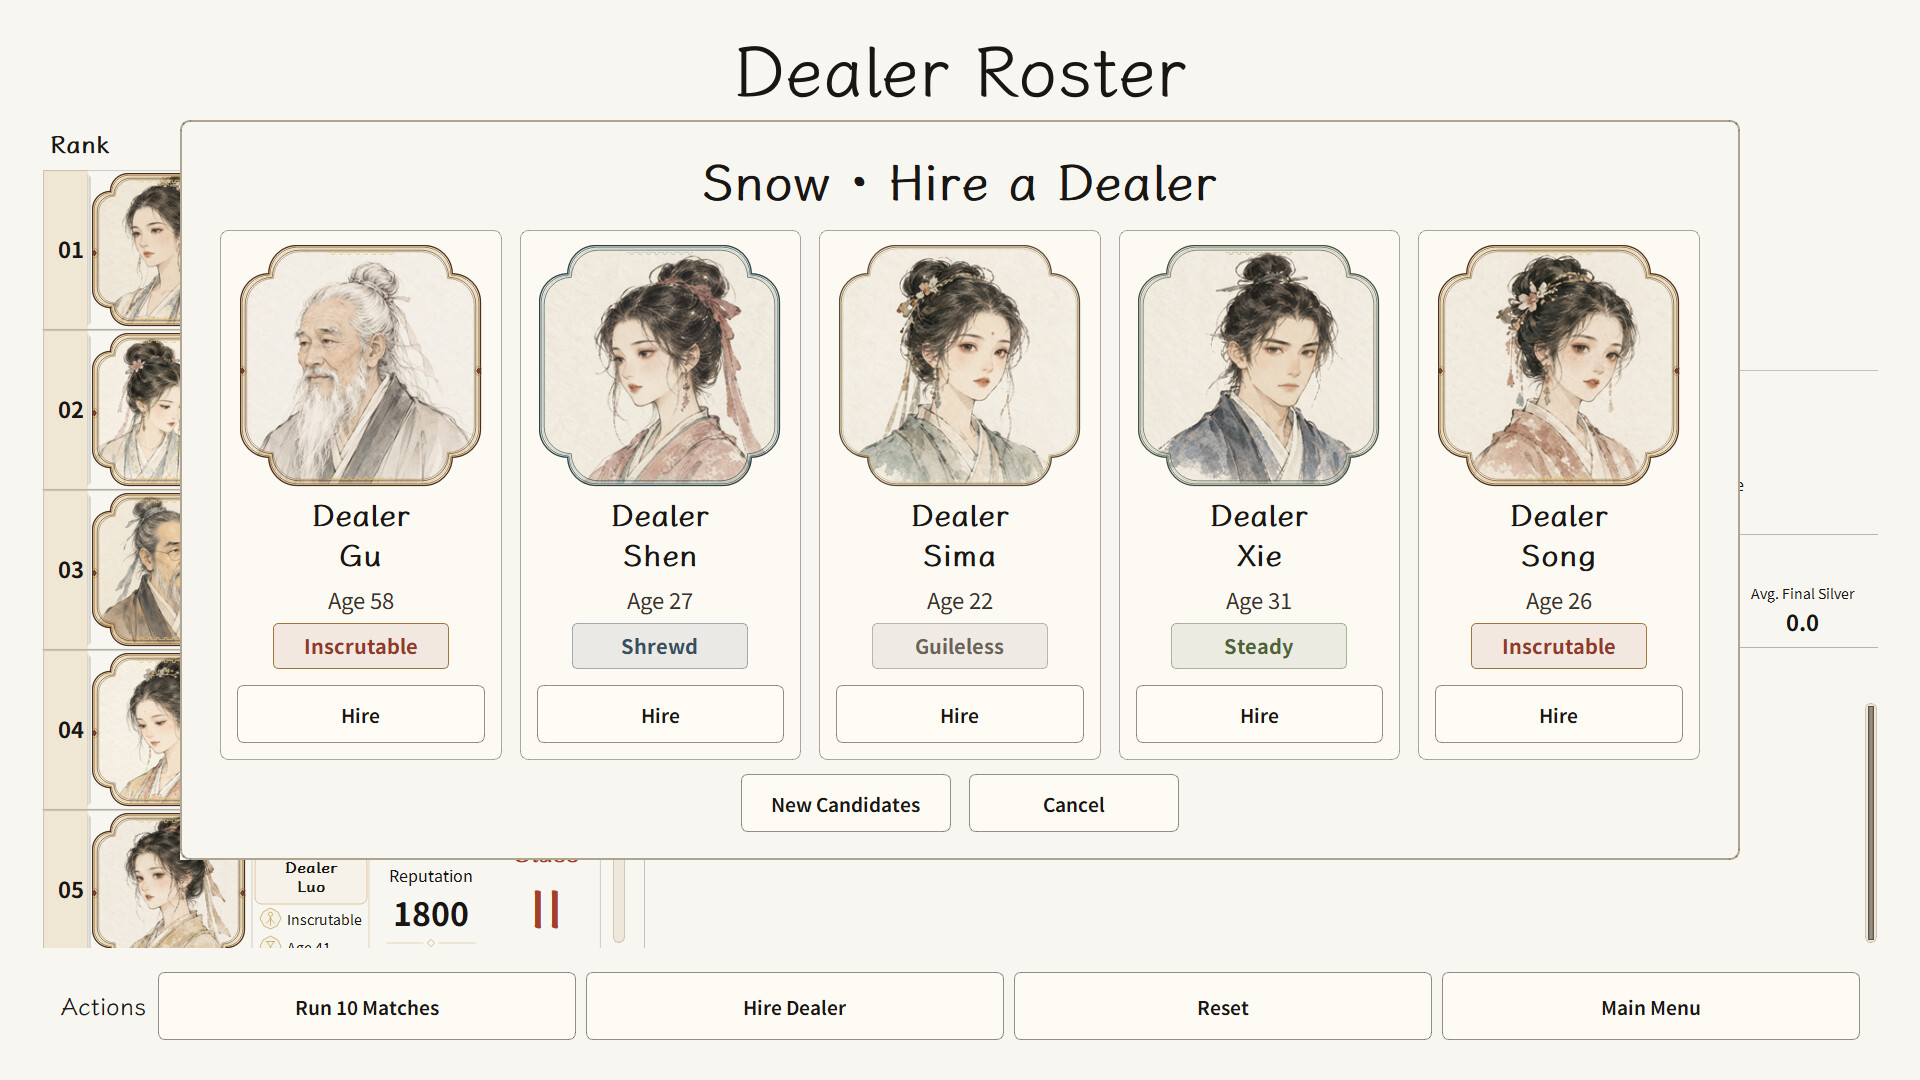Image resolution: width=1920 pixels, height=1080 pixels.
Task: Select the Steady trait tag
Action: click(1259, 646)
